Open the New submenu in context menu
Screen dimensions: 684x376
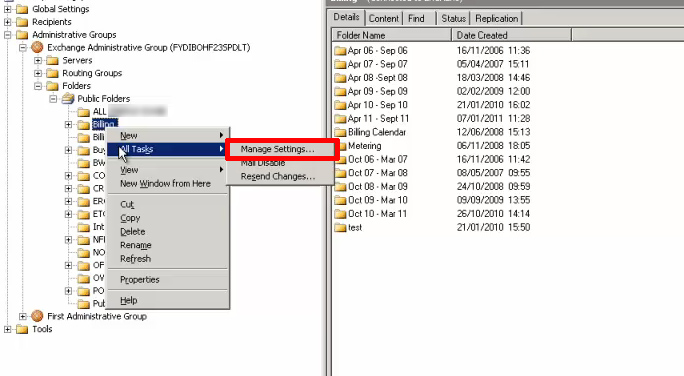(168, 136)
